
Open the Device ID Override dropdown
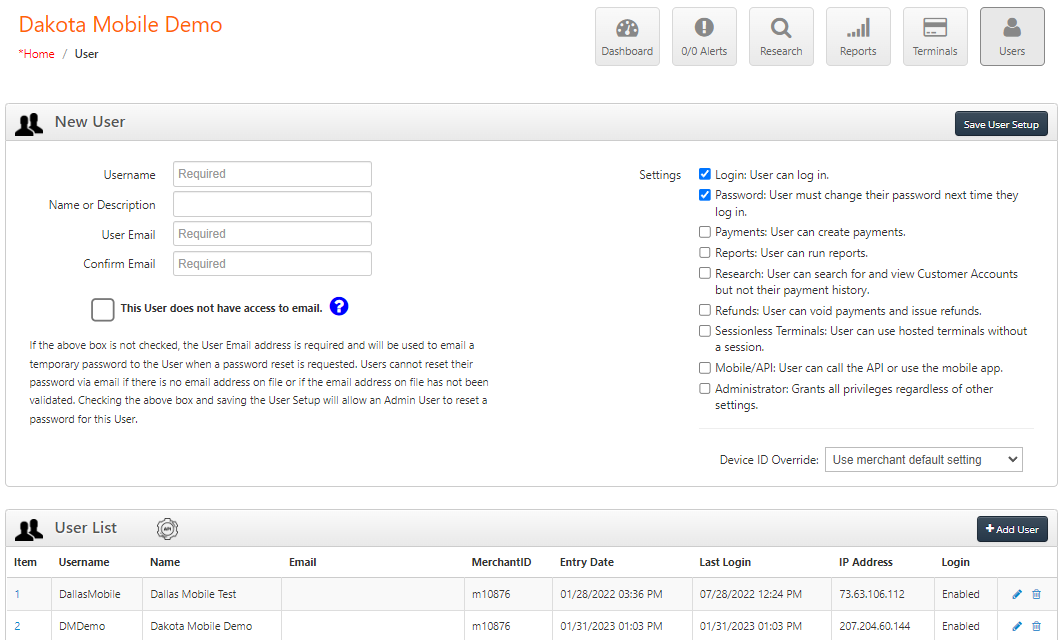(923, 459)
